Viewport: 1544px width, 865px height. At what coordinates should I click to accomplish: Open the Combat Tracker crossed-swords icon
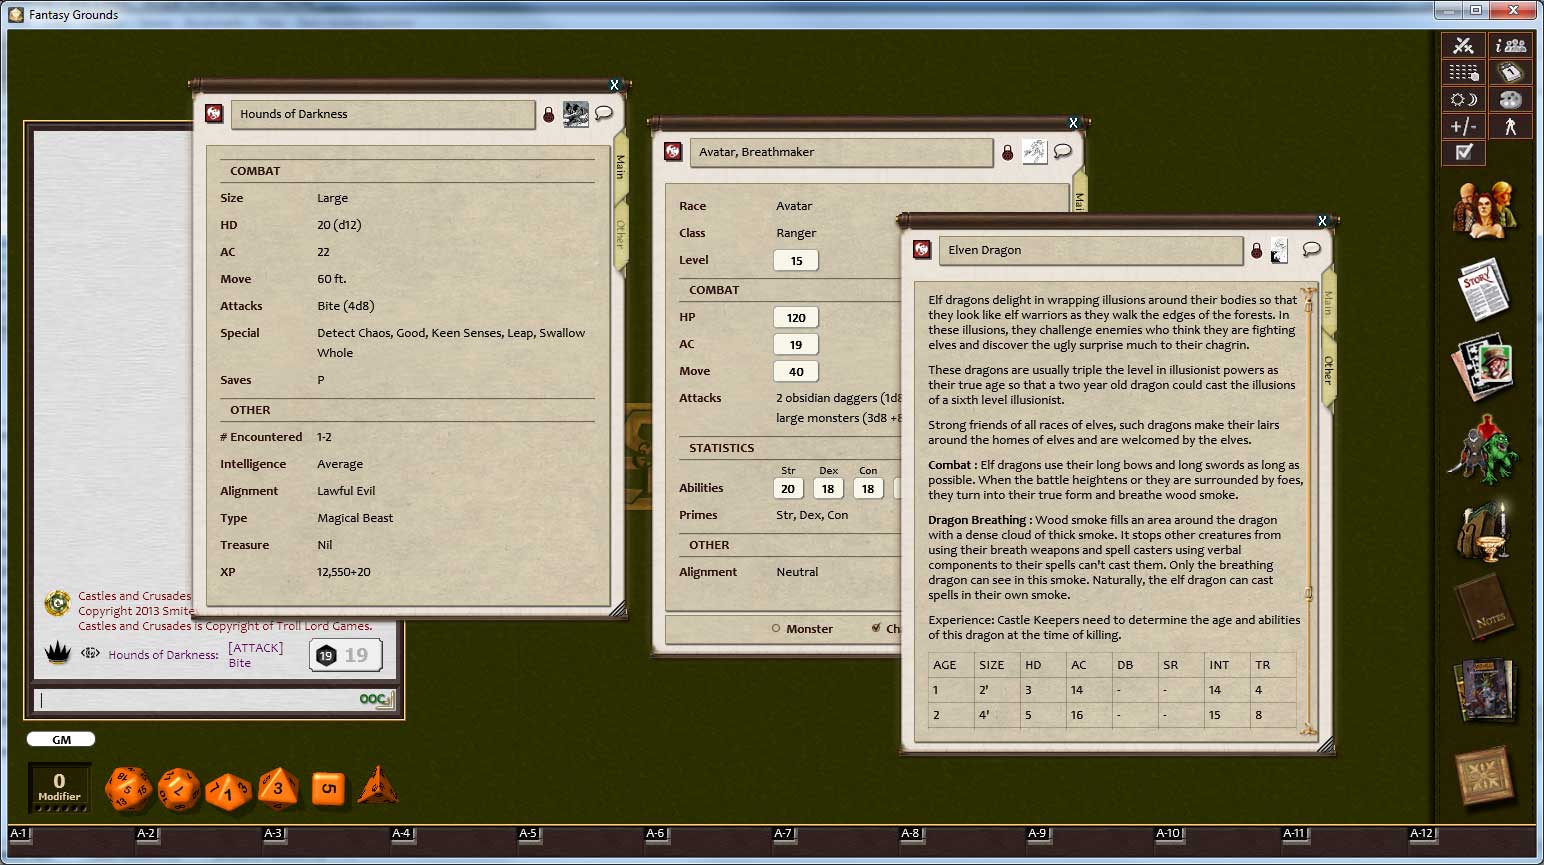[1462, 45]
